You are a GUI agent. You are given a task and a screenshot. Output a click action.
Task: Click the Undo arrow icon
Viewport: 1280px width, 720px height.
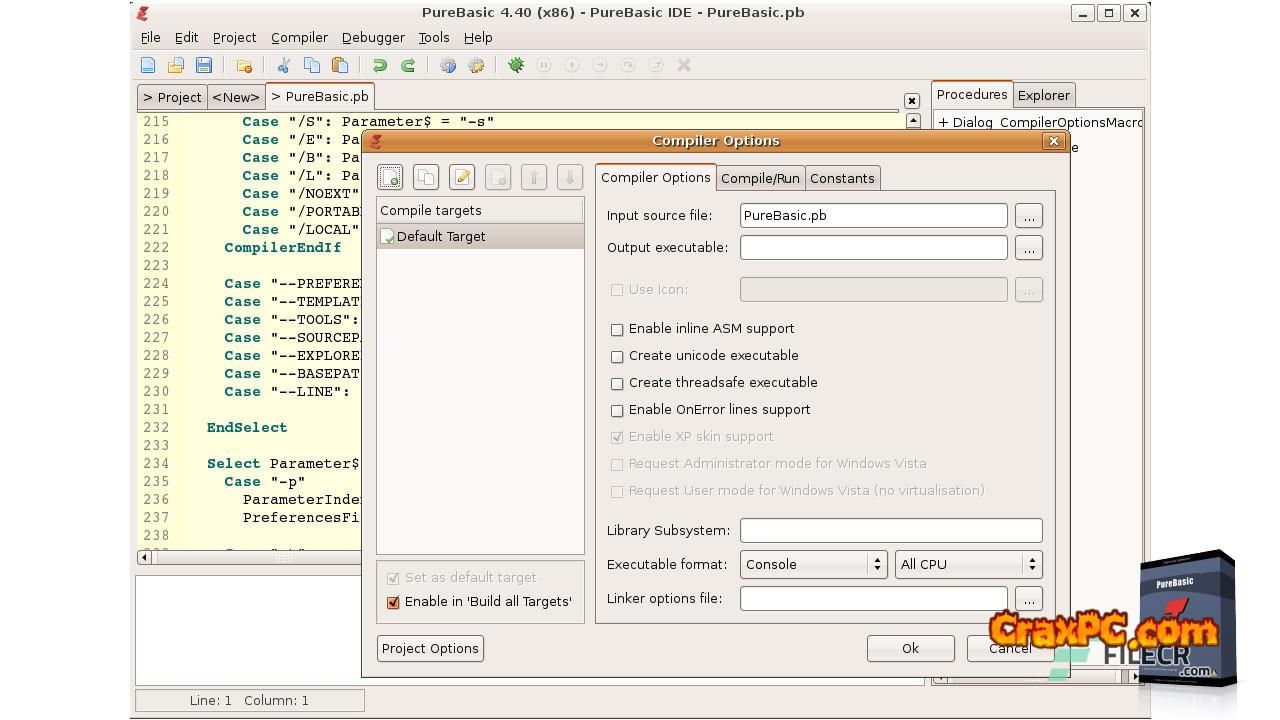380,65
